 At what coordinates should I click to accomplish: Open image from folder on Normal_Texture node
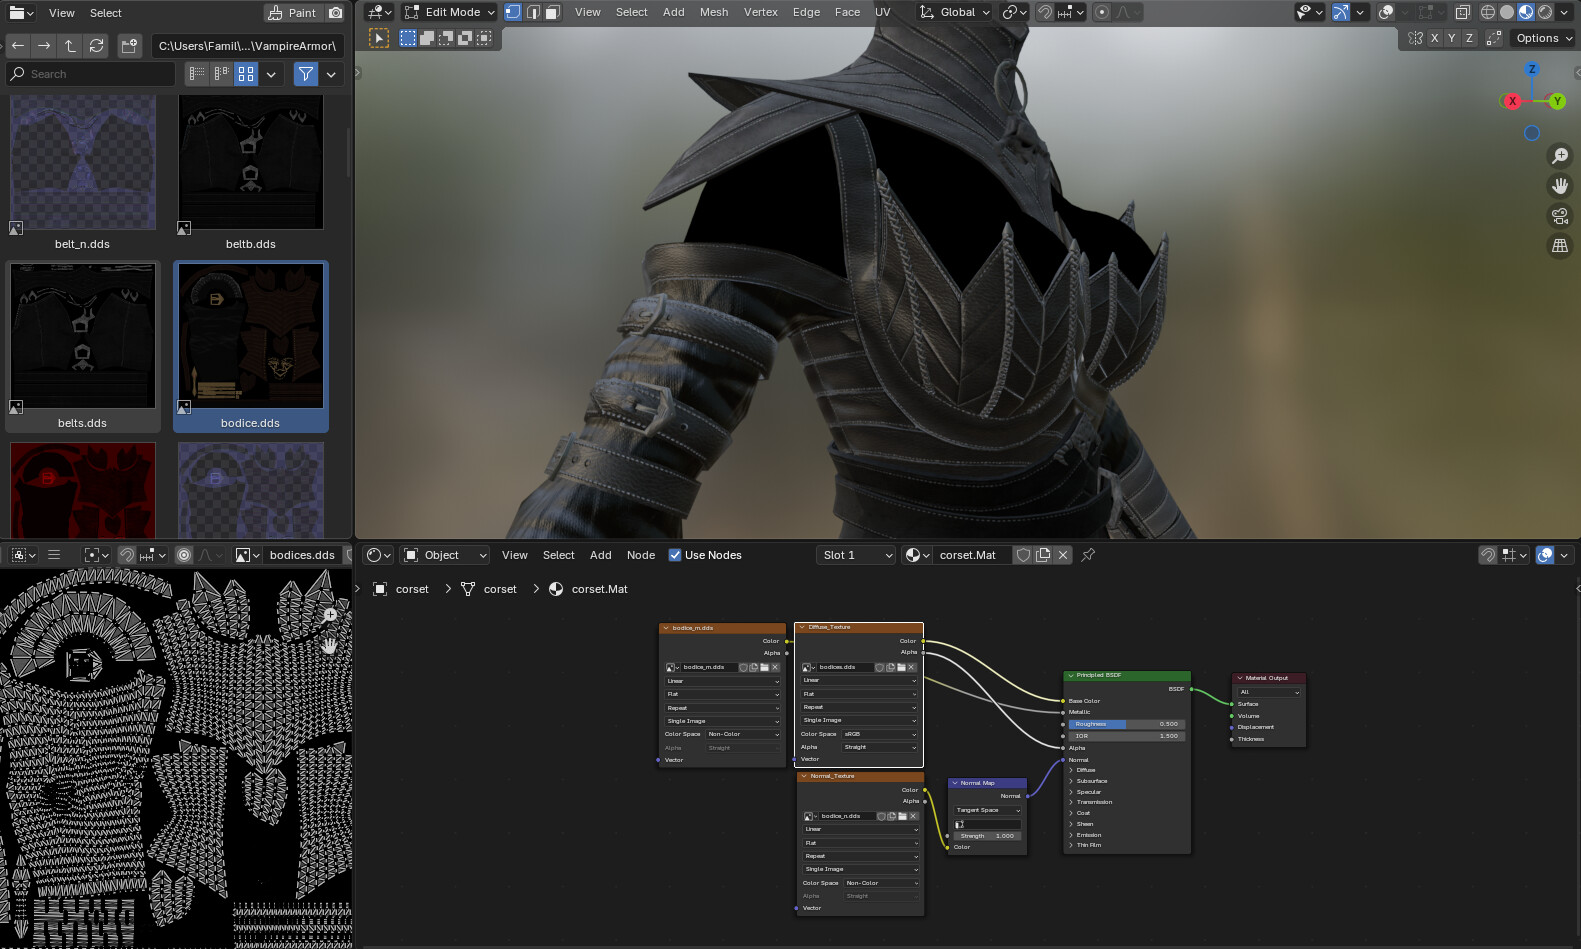(x=902, y=816)
